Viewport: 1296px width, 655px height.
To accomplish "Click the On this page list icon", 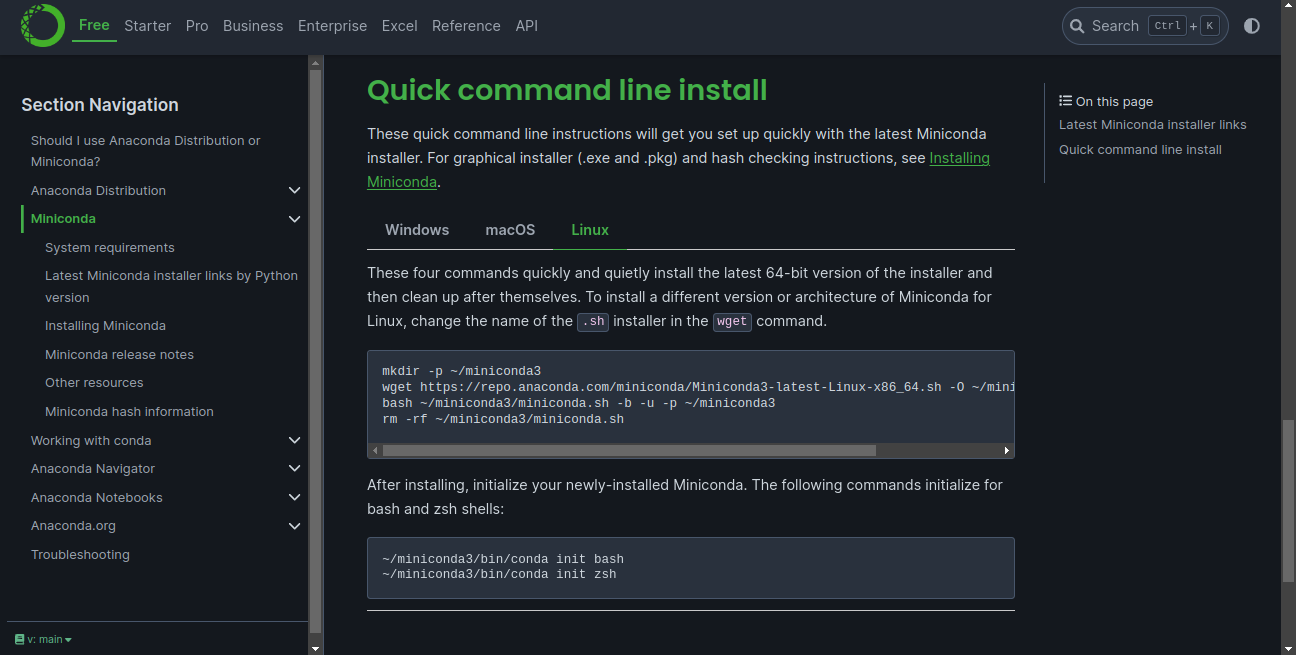I will tap(1066, 101).
